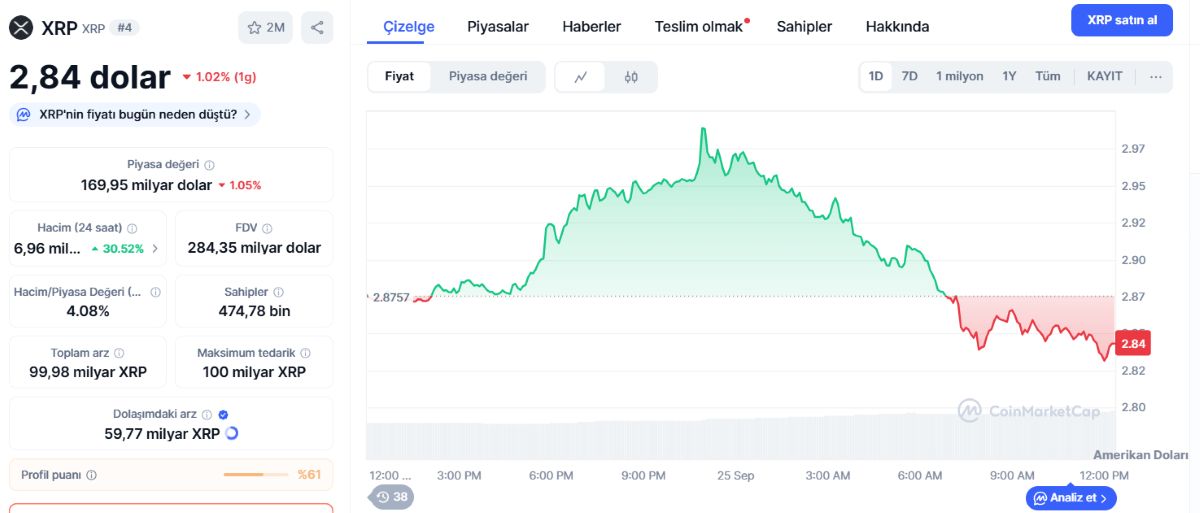Screen dimensions: 1200x513
Task: Open the Haberler tab
Action: [x=592, y=27]
